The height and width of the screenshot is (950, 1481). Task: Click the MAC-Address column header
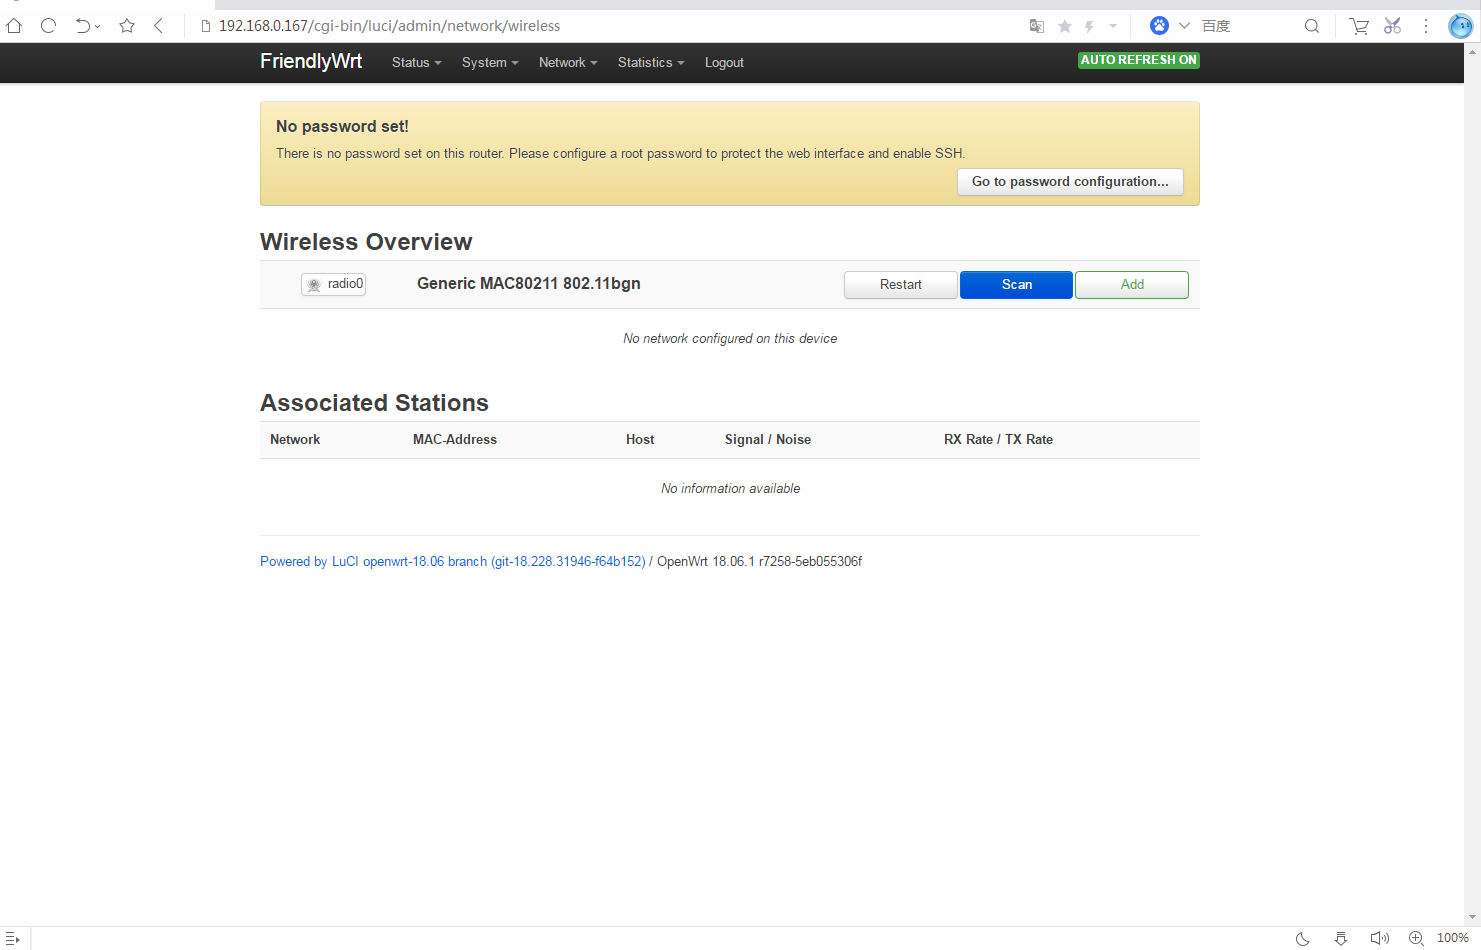(455, 440)
